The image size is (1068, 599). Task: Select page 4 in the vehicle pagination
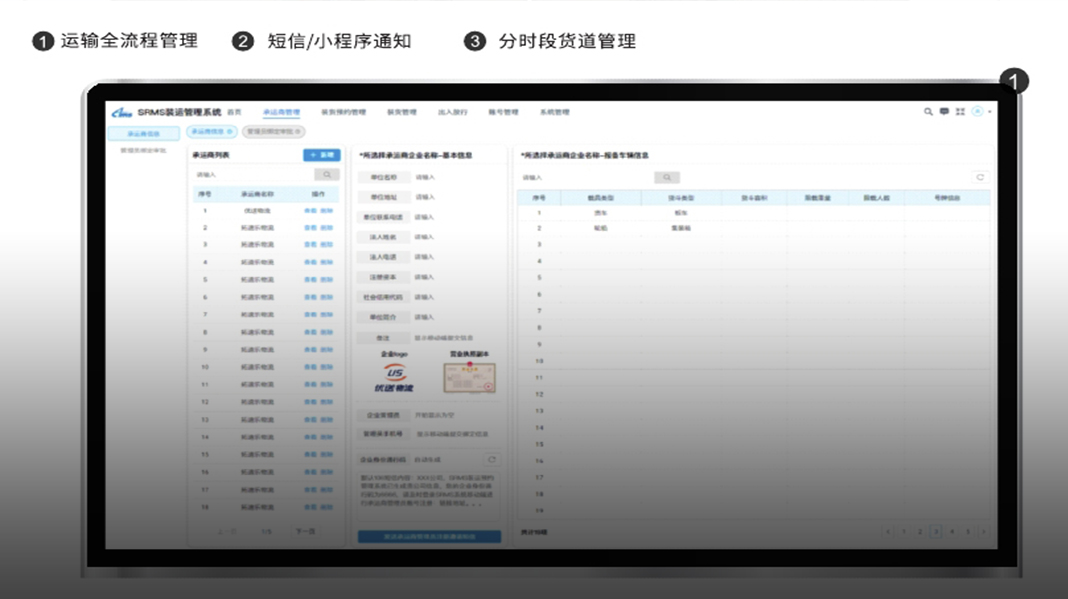tap(952, 532)
